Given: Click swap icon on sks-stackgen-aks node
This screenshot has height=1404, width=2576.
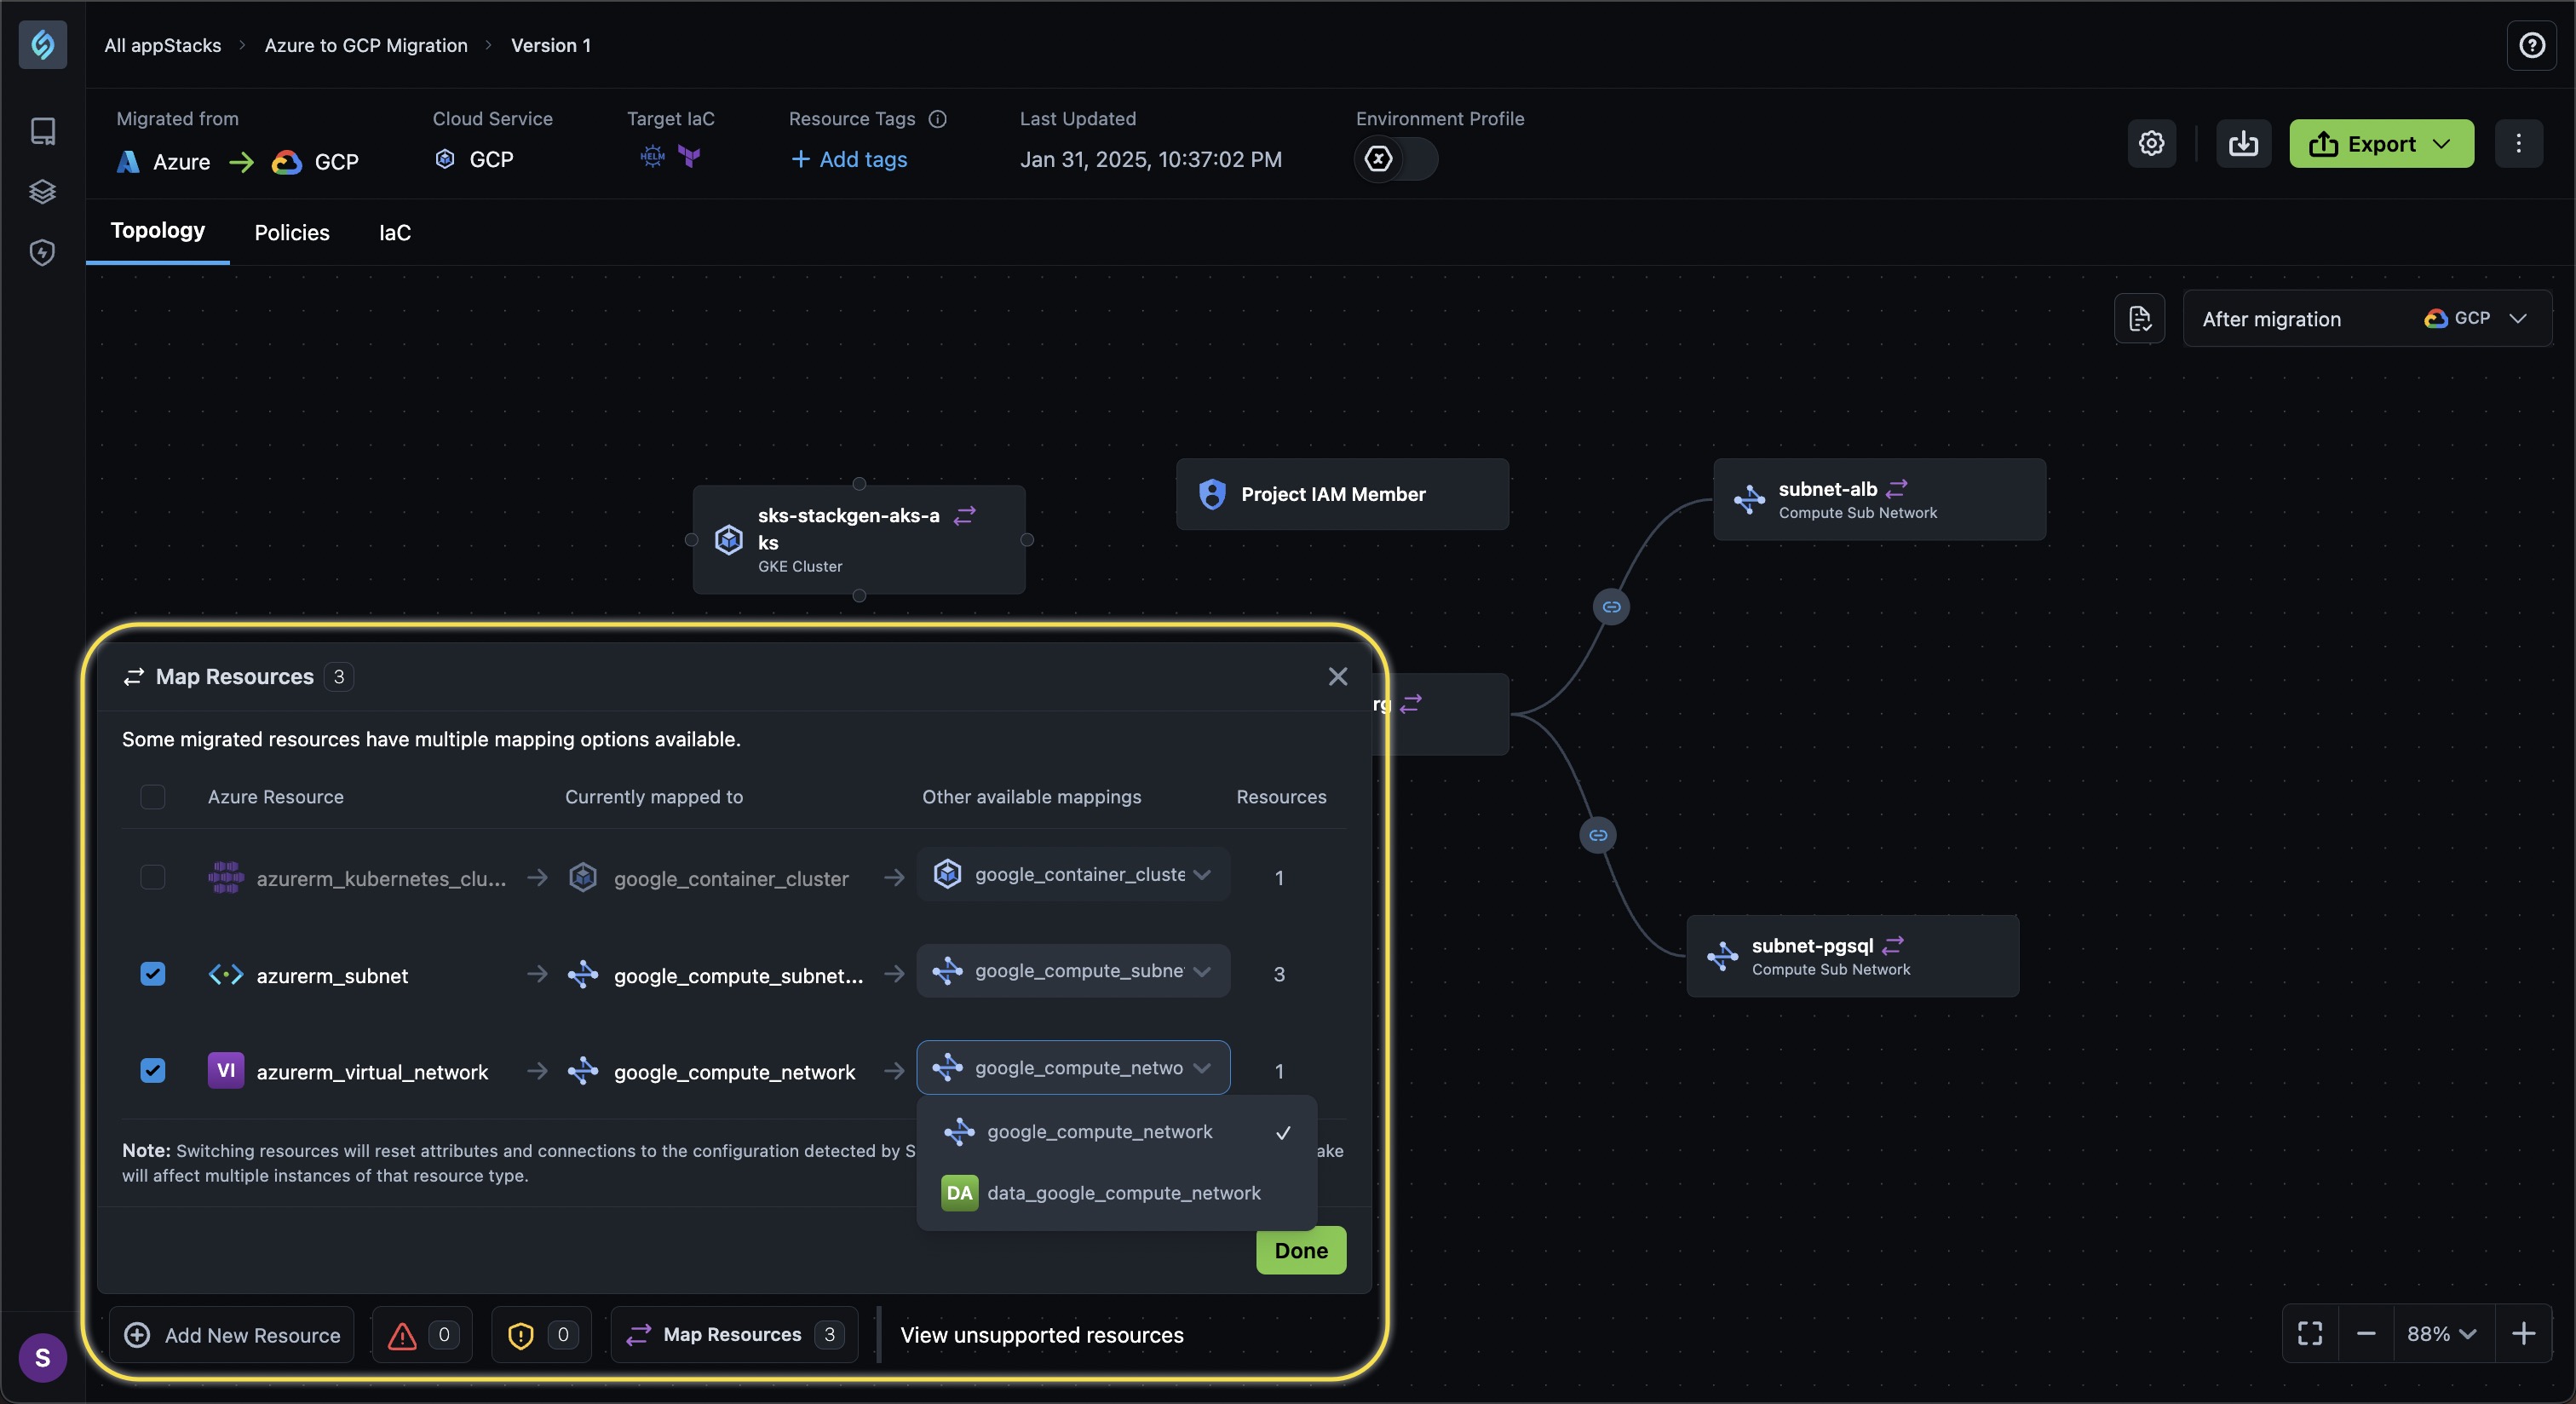Looking at the screenshot, I should point(964,516).
